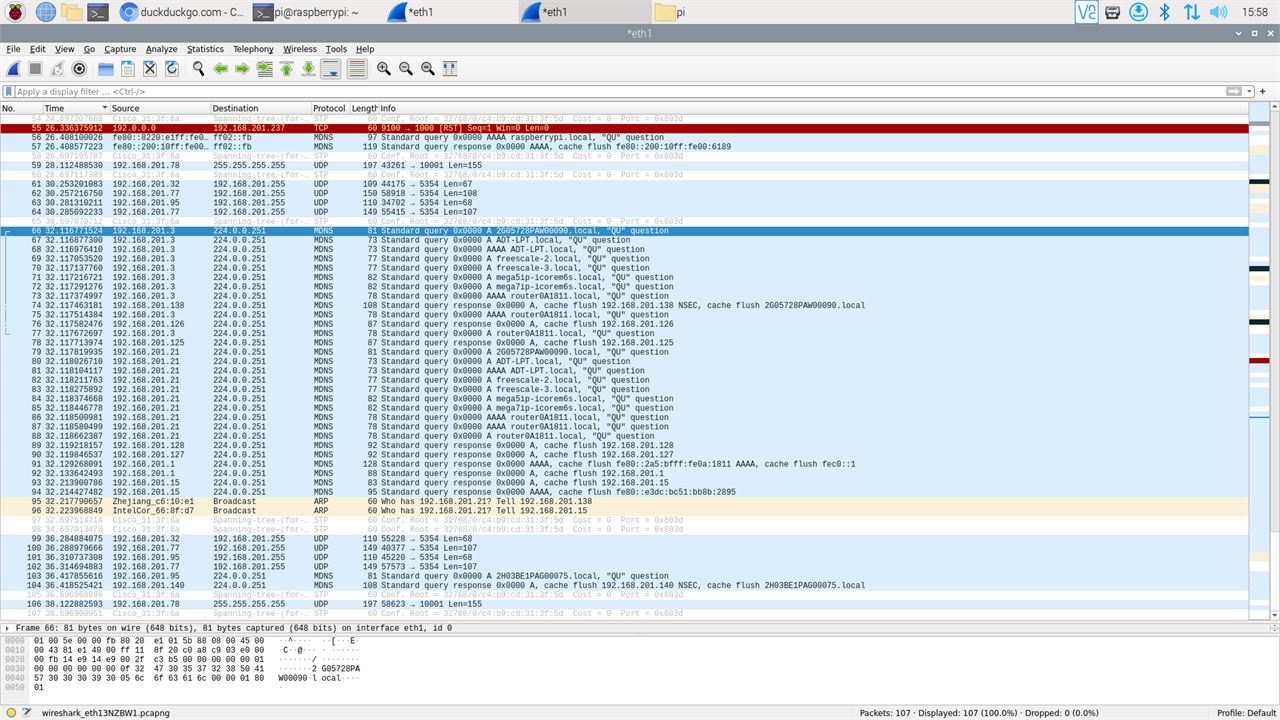Open expert information circle in status bar
The image size is (1280, 720).
(9, 713)
